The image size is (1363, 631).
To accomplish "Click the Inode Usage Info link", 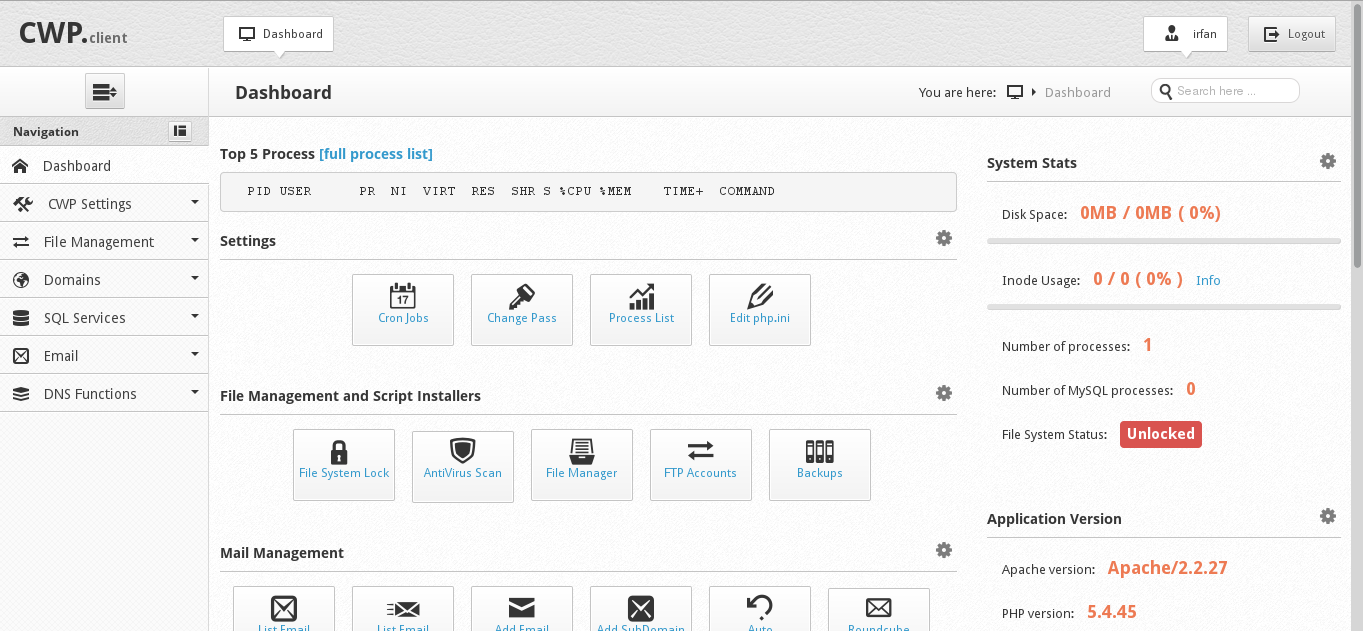I will 1208,280.
